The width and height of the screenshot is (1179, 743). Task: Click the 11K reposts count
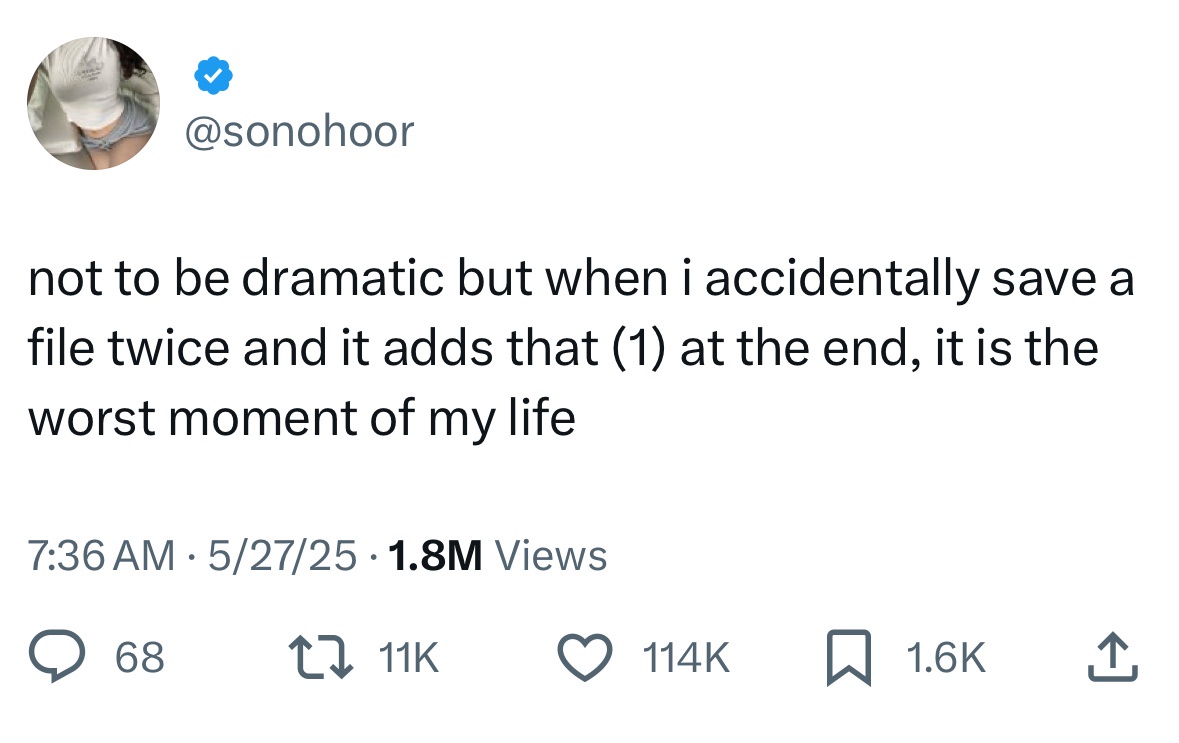[x=409, y=658]
